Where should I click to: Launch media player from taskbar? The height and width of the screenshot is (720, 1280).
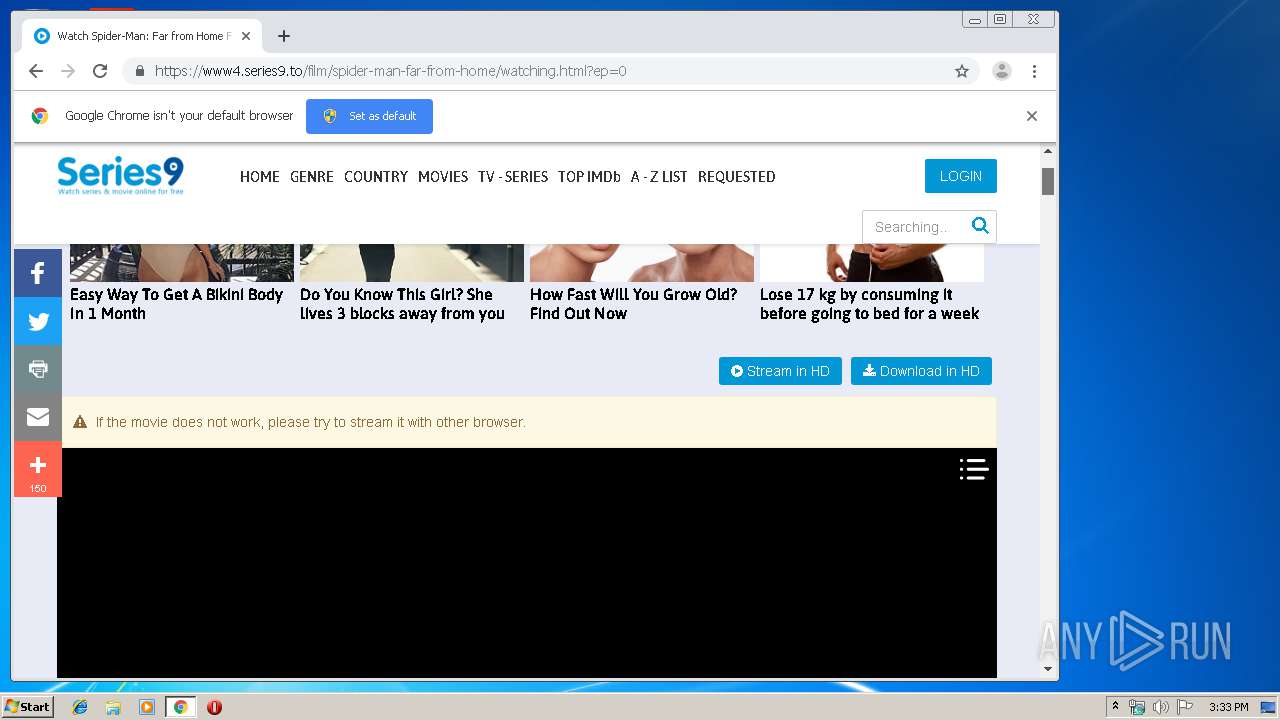(147, 707)
